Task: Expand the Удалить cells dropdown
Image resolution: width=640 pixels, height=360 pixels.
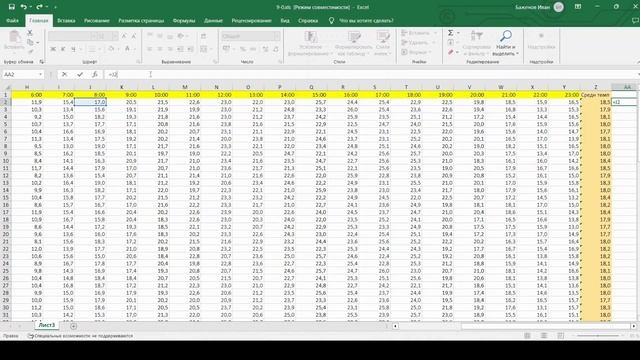Action: click(433, 42)
